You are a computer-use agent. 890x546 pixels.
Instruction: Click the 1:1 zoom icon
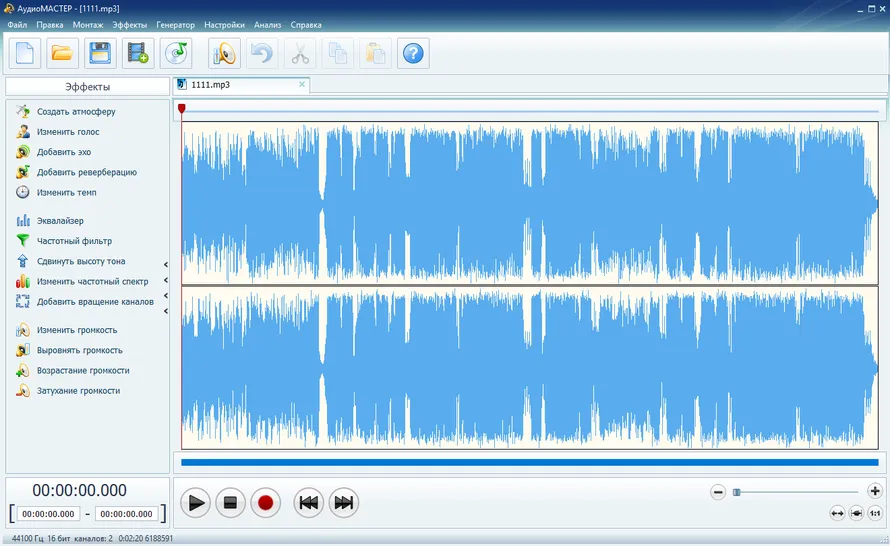pos(875,514)
